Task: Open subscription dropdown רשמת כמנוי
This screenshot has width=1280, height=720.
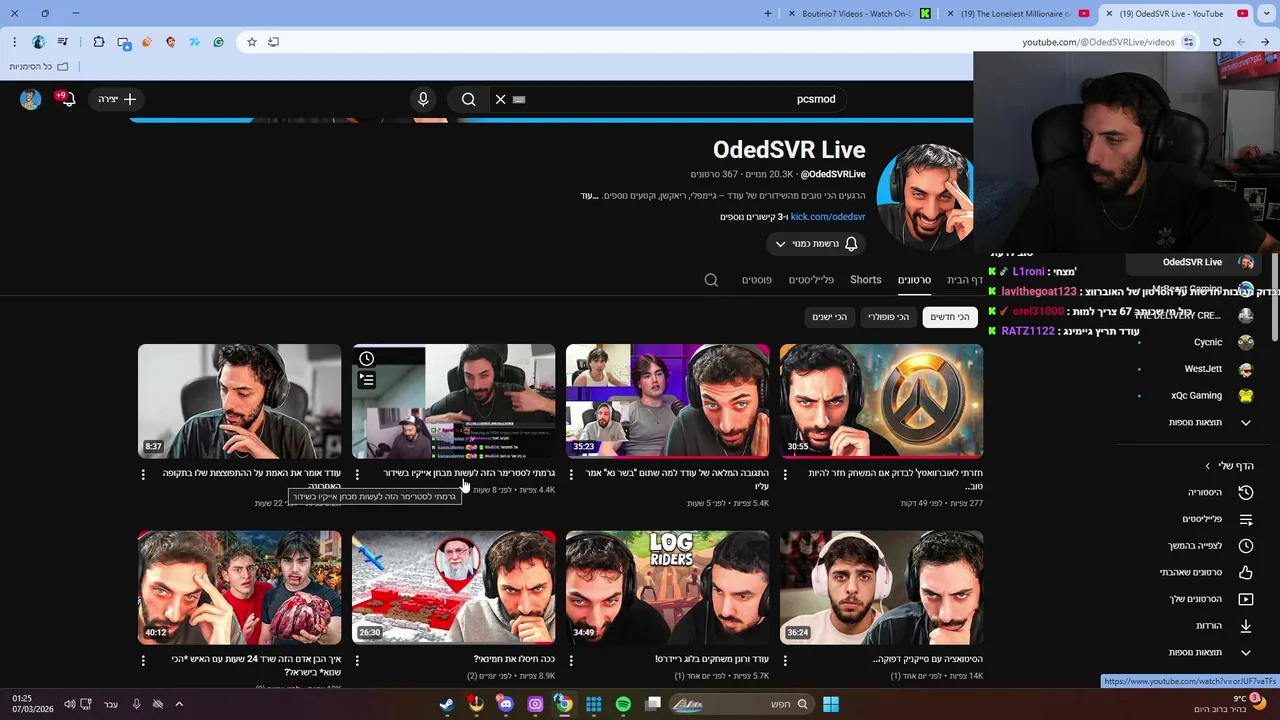Action: [817, 244]
